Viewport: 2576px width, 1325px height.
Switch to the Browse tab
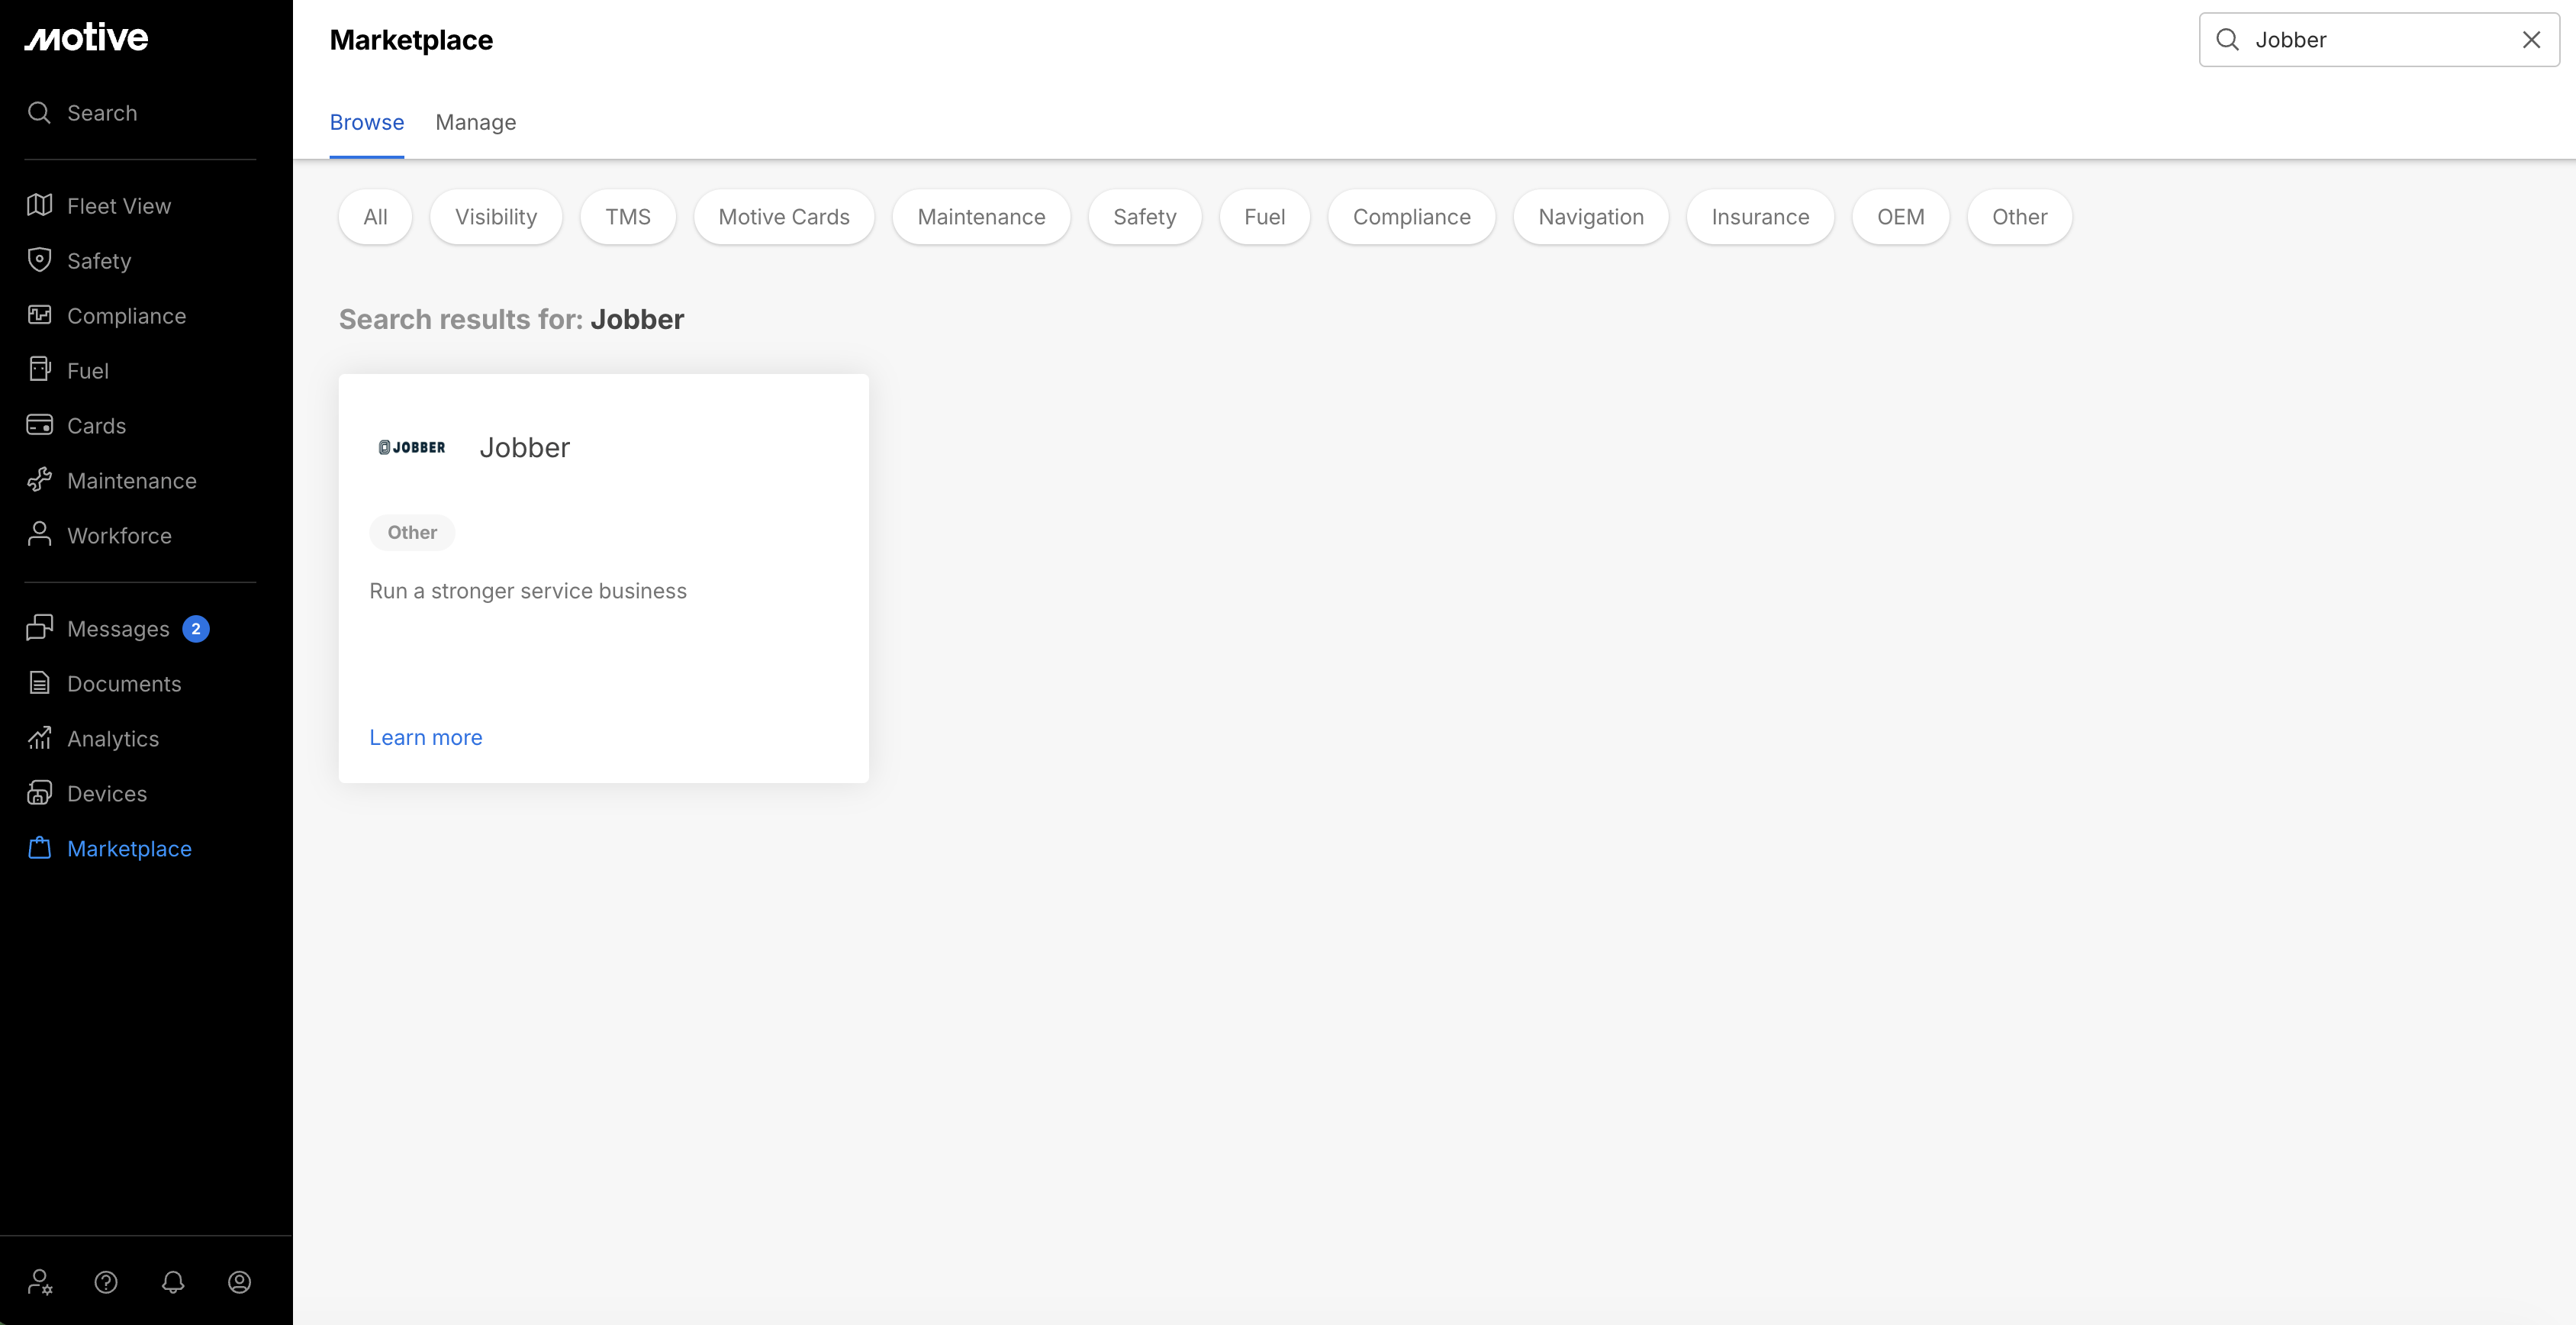(x=367, y=122)
